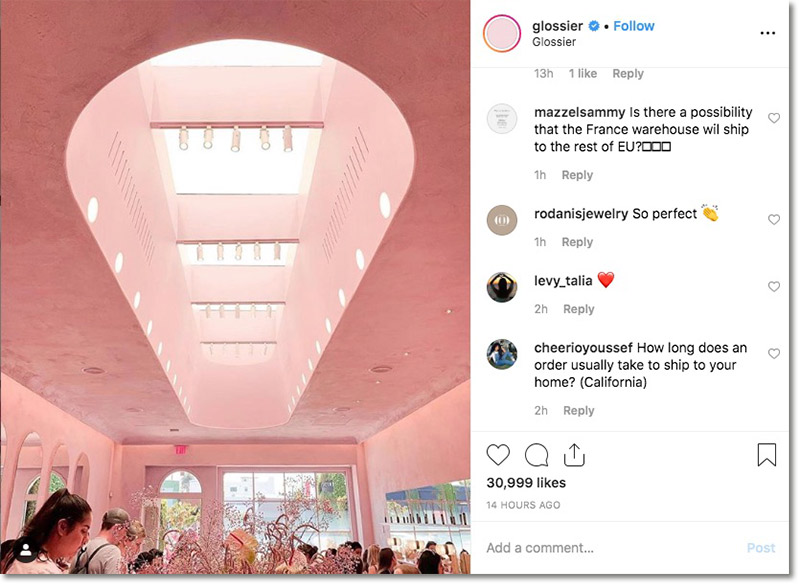
Task: Open the three-dot more options menu
Action: [767, 33]
